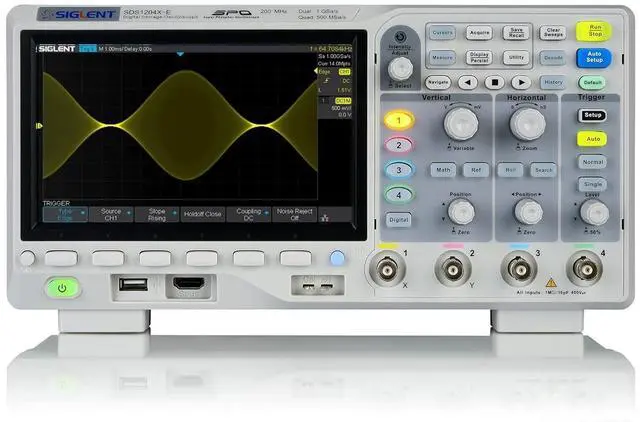This screenshot has width=640, height=422.
Task: Push the round gray button left of softkeys
Action: [x=27, y=258]
